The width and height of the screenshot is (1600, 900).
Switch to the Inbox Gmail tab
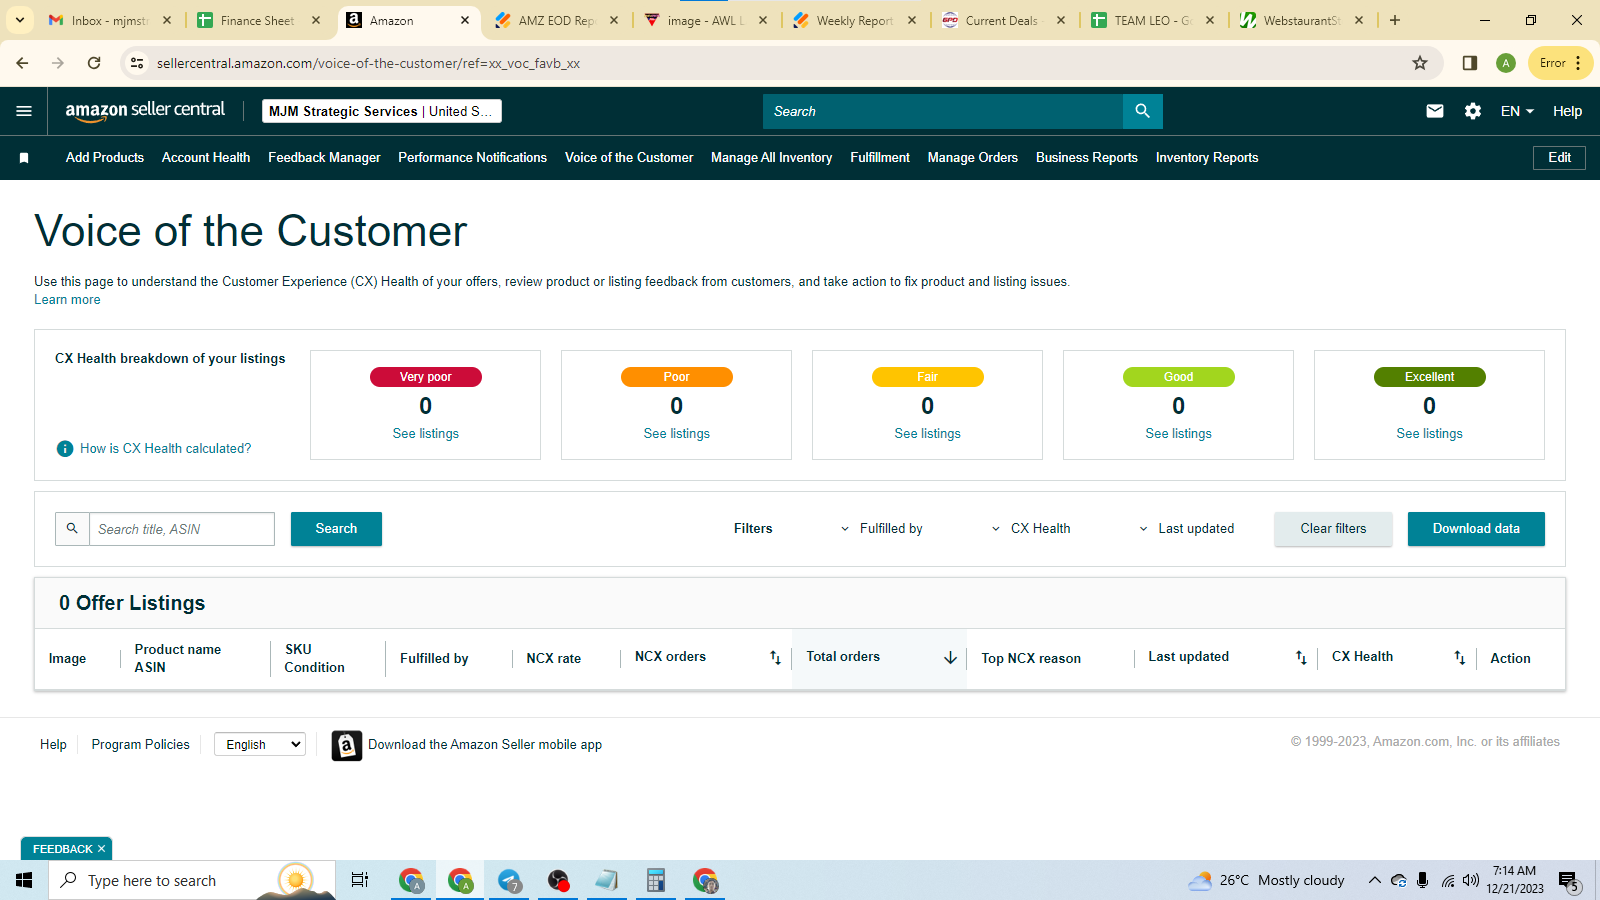click(110, 20)
